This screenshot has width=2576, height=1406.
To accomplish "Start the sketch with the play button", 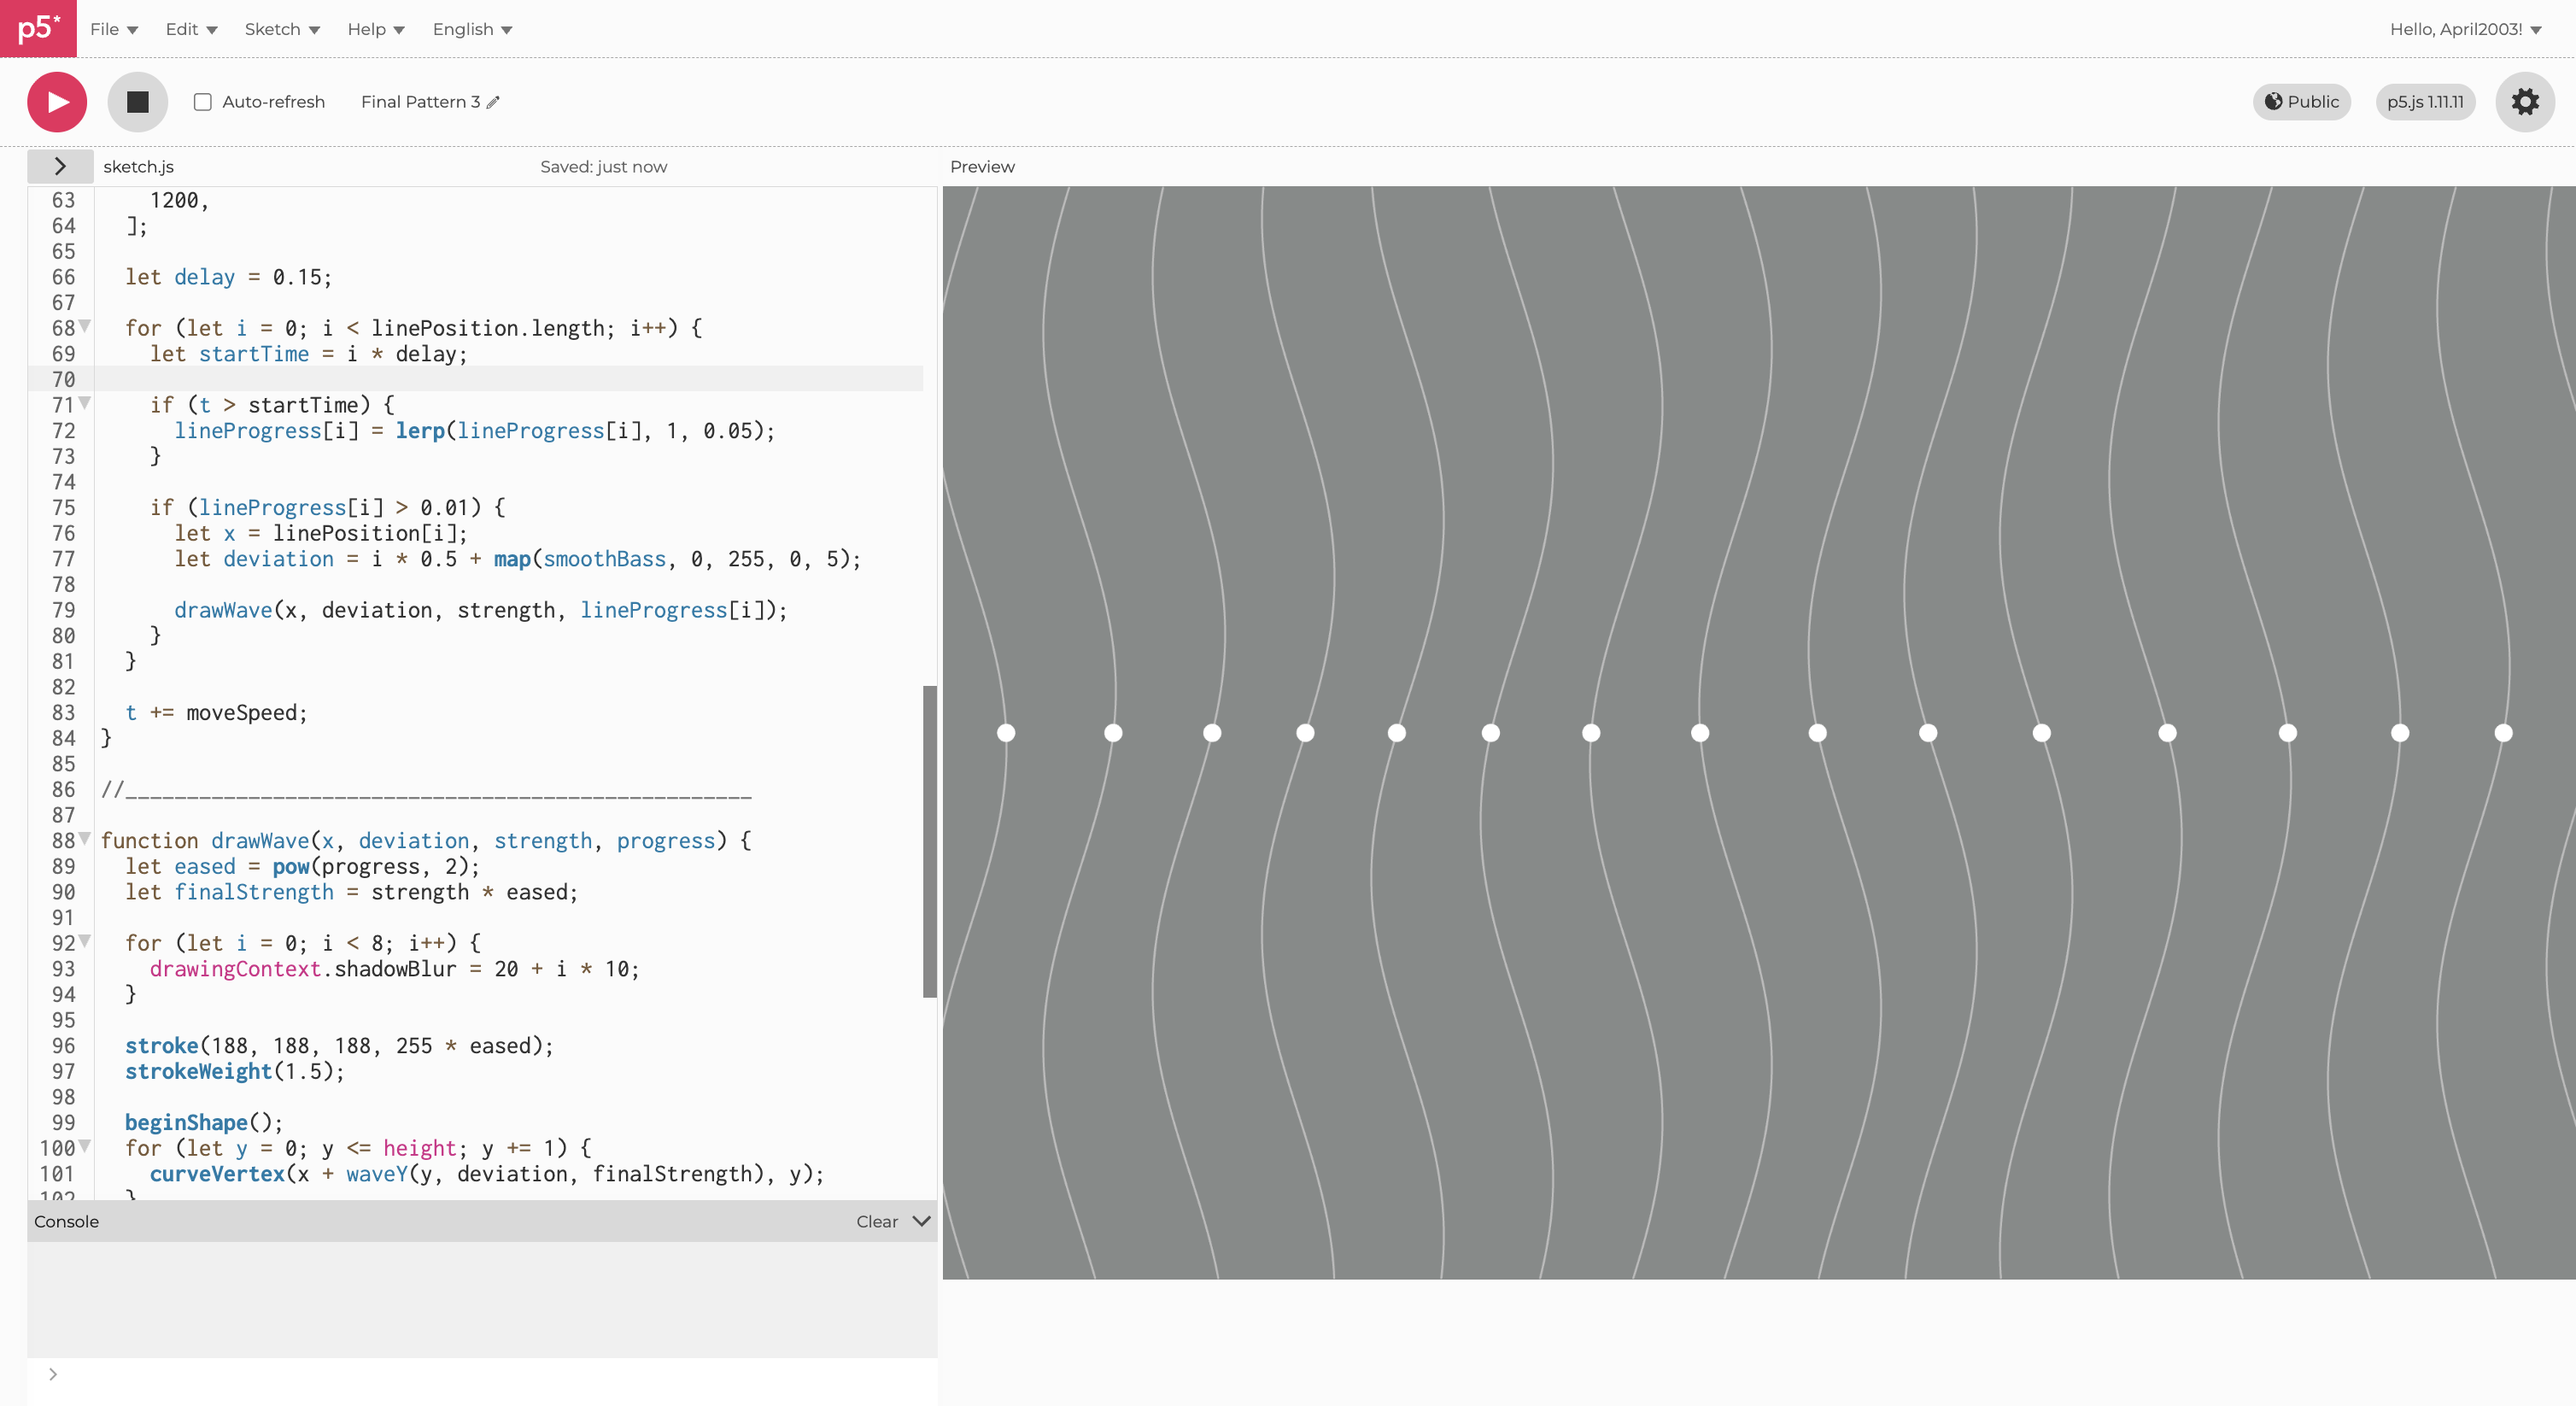I will [x=57, y=102].
